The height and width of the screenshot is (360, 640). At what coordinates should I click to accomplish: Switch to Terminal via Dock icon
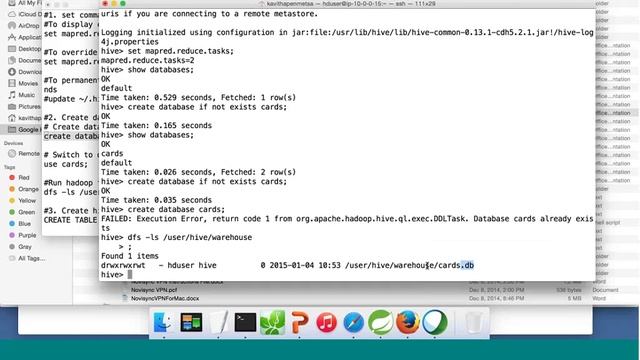(x=245, y=322)
